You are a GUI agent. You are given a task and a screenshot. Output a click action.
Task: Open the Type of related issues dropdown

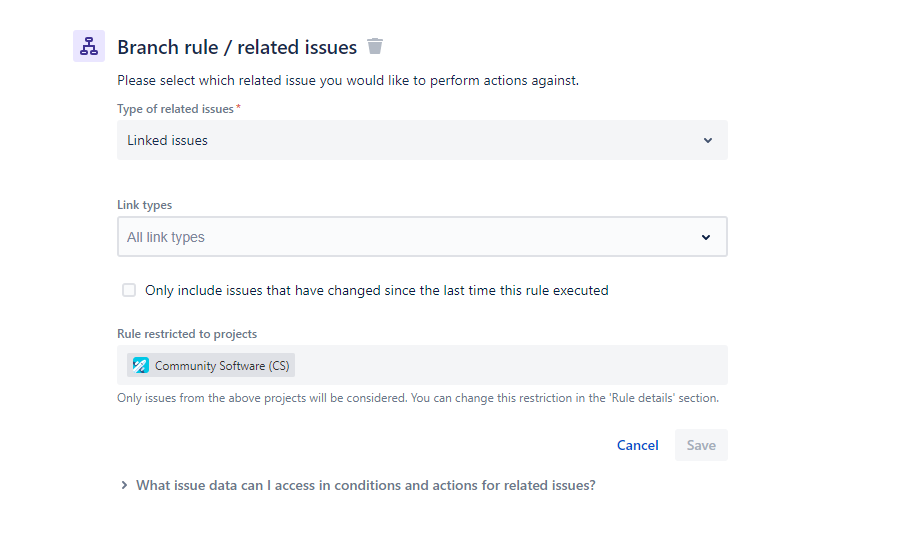coord(421,141)
